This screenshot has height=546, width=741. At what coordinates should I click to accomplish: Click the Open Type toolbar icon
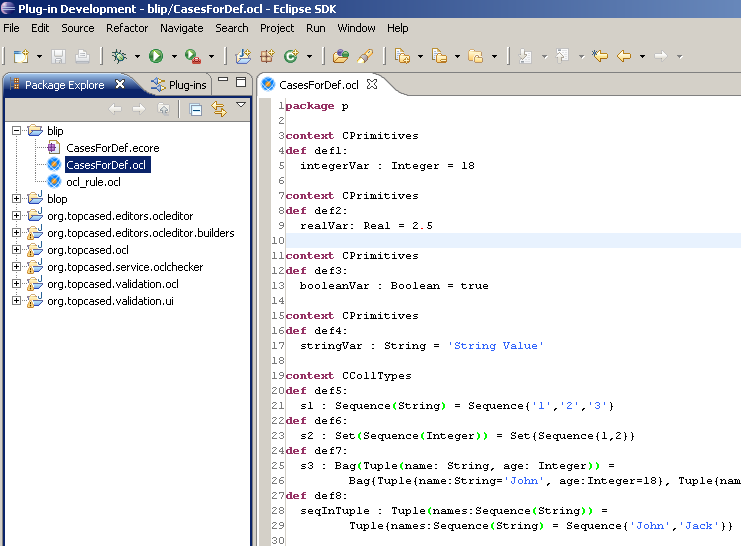click(341, 56)
